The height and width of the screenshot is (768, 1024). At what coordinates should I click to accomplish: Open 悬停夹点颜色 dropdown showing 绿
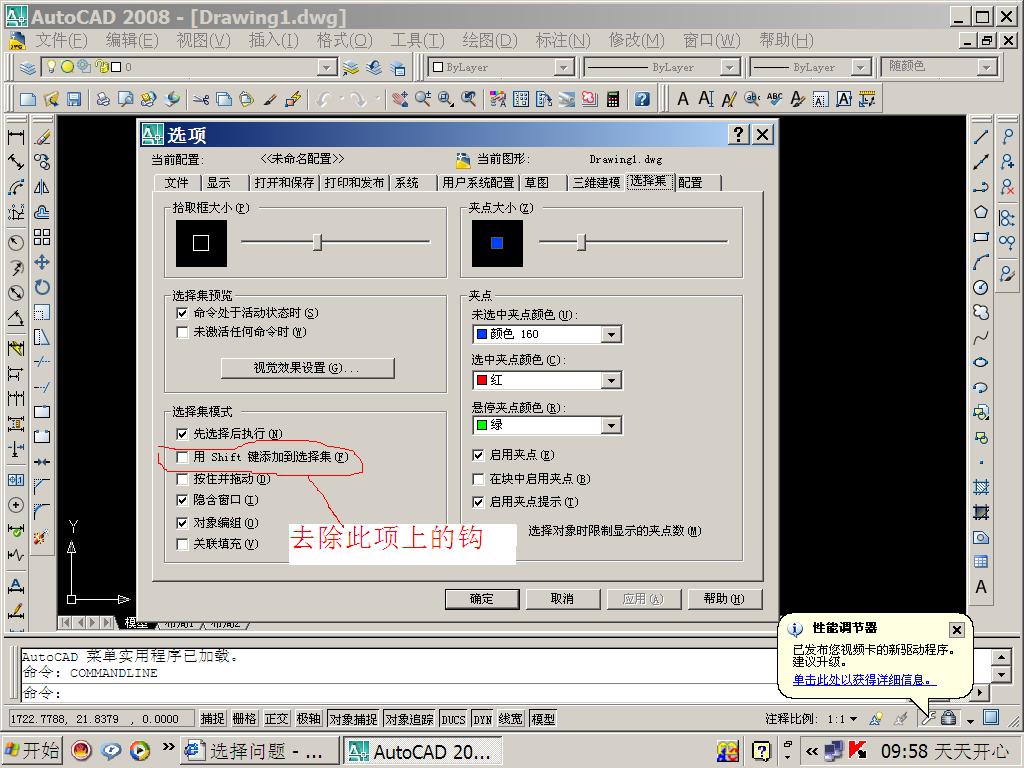tap(611, 426)
